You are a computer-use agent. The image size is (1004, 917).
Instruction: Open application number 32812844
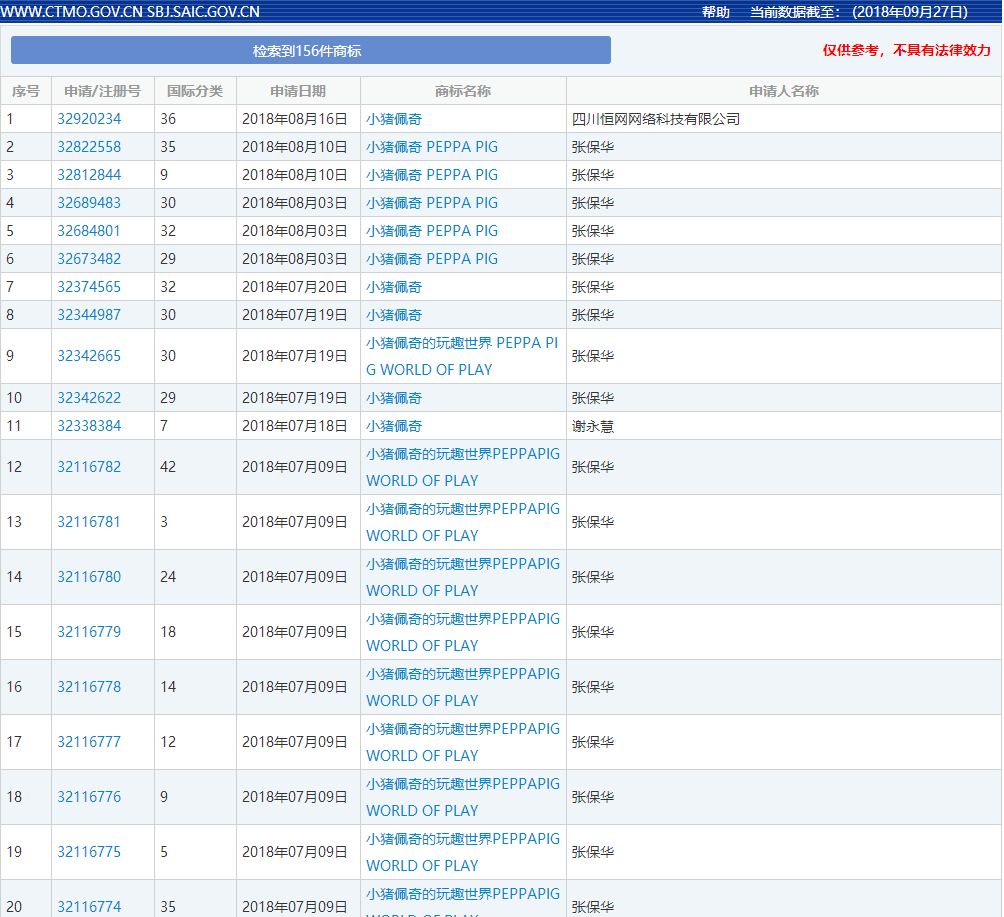coord(89,175)
